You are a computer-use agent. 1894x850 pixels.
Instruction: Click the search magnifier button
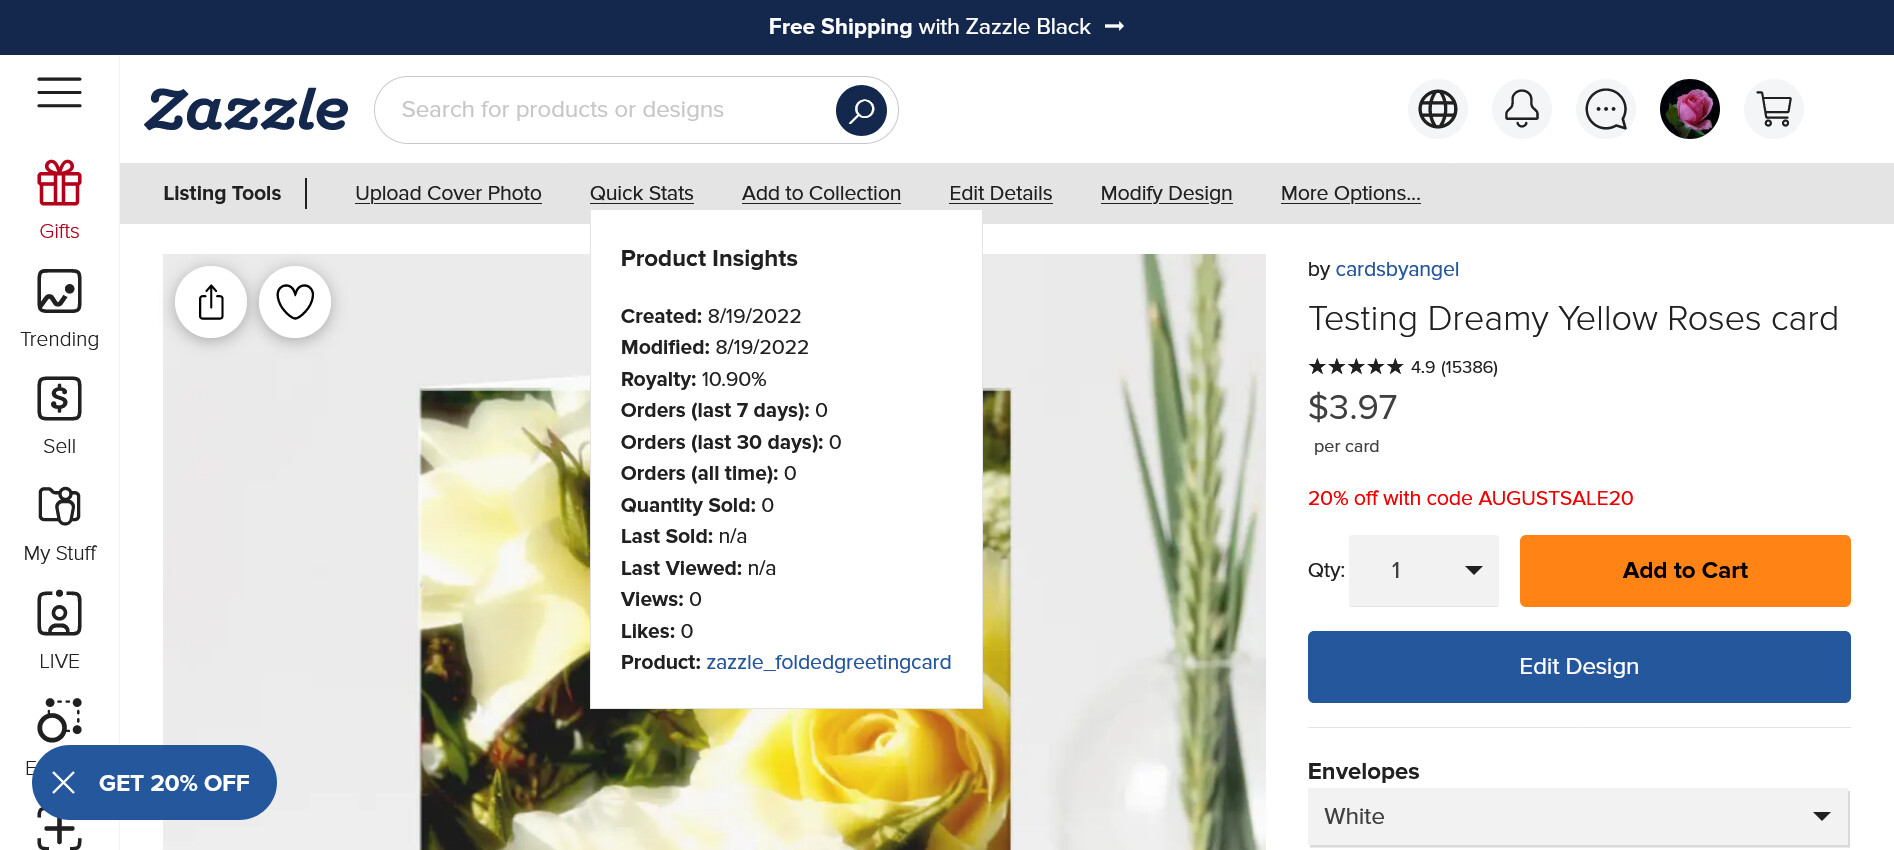pyautogui.click(x=861, y=110)
